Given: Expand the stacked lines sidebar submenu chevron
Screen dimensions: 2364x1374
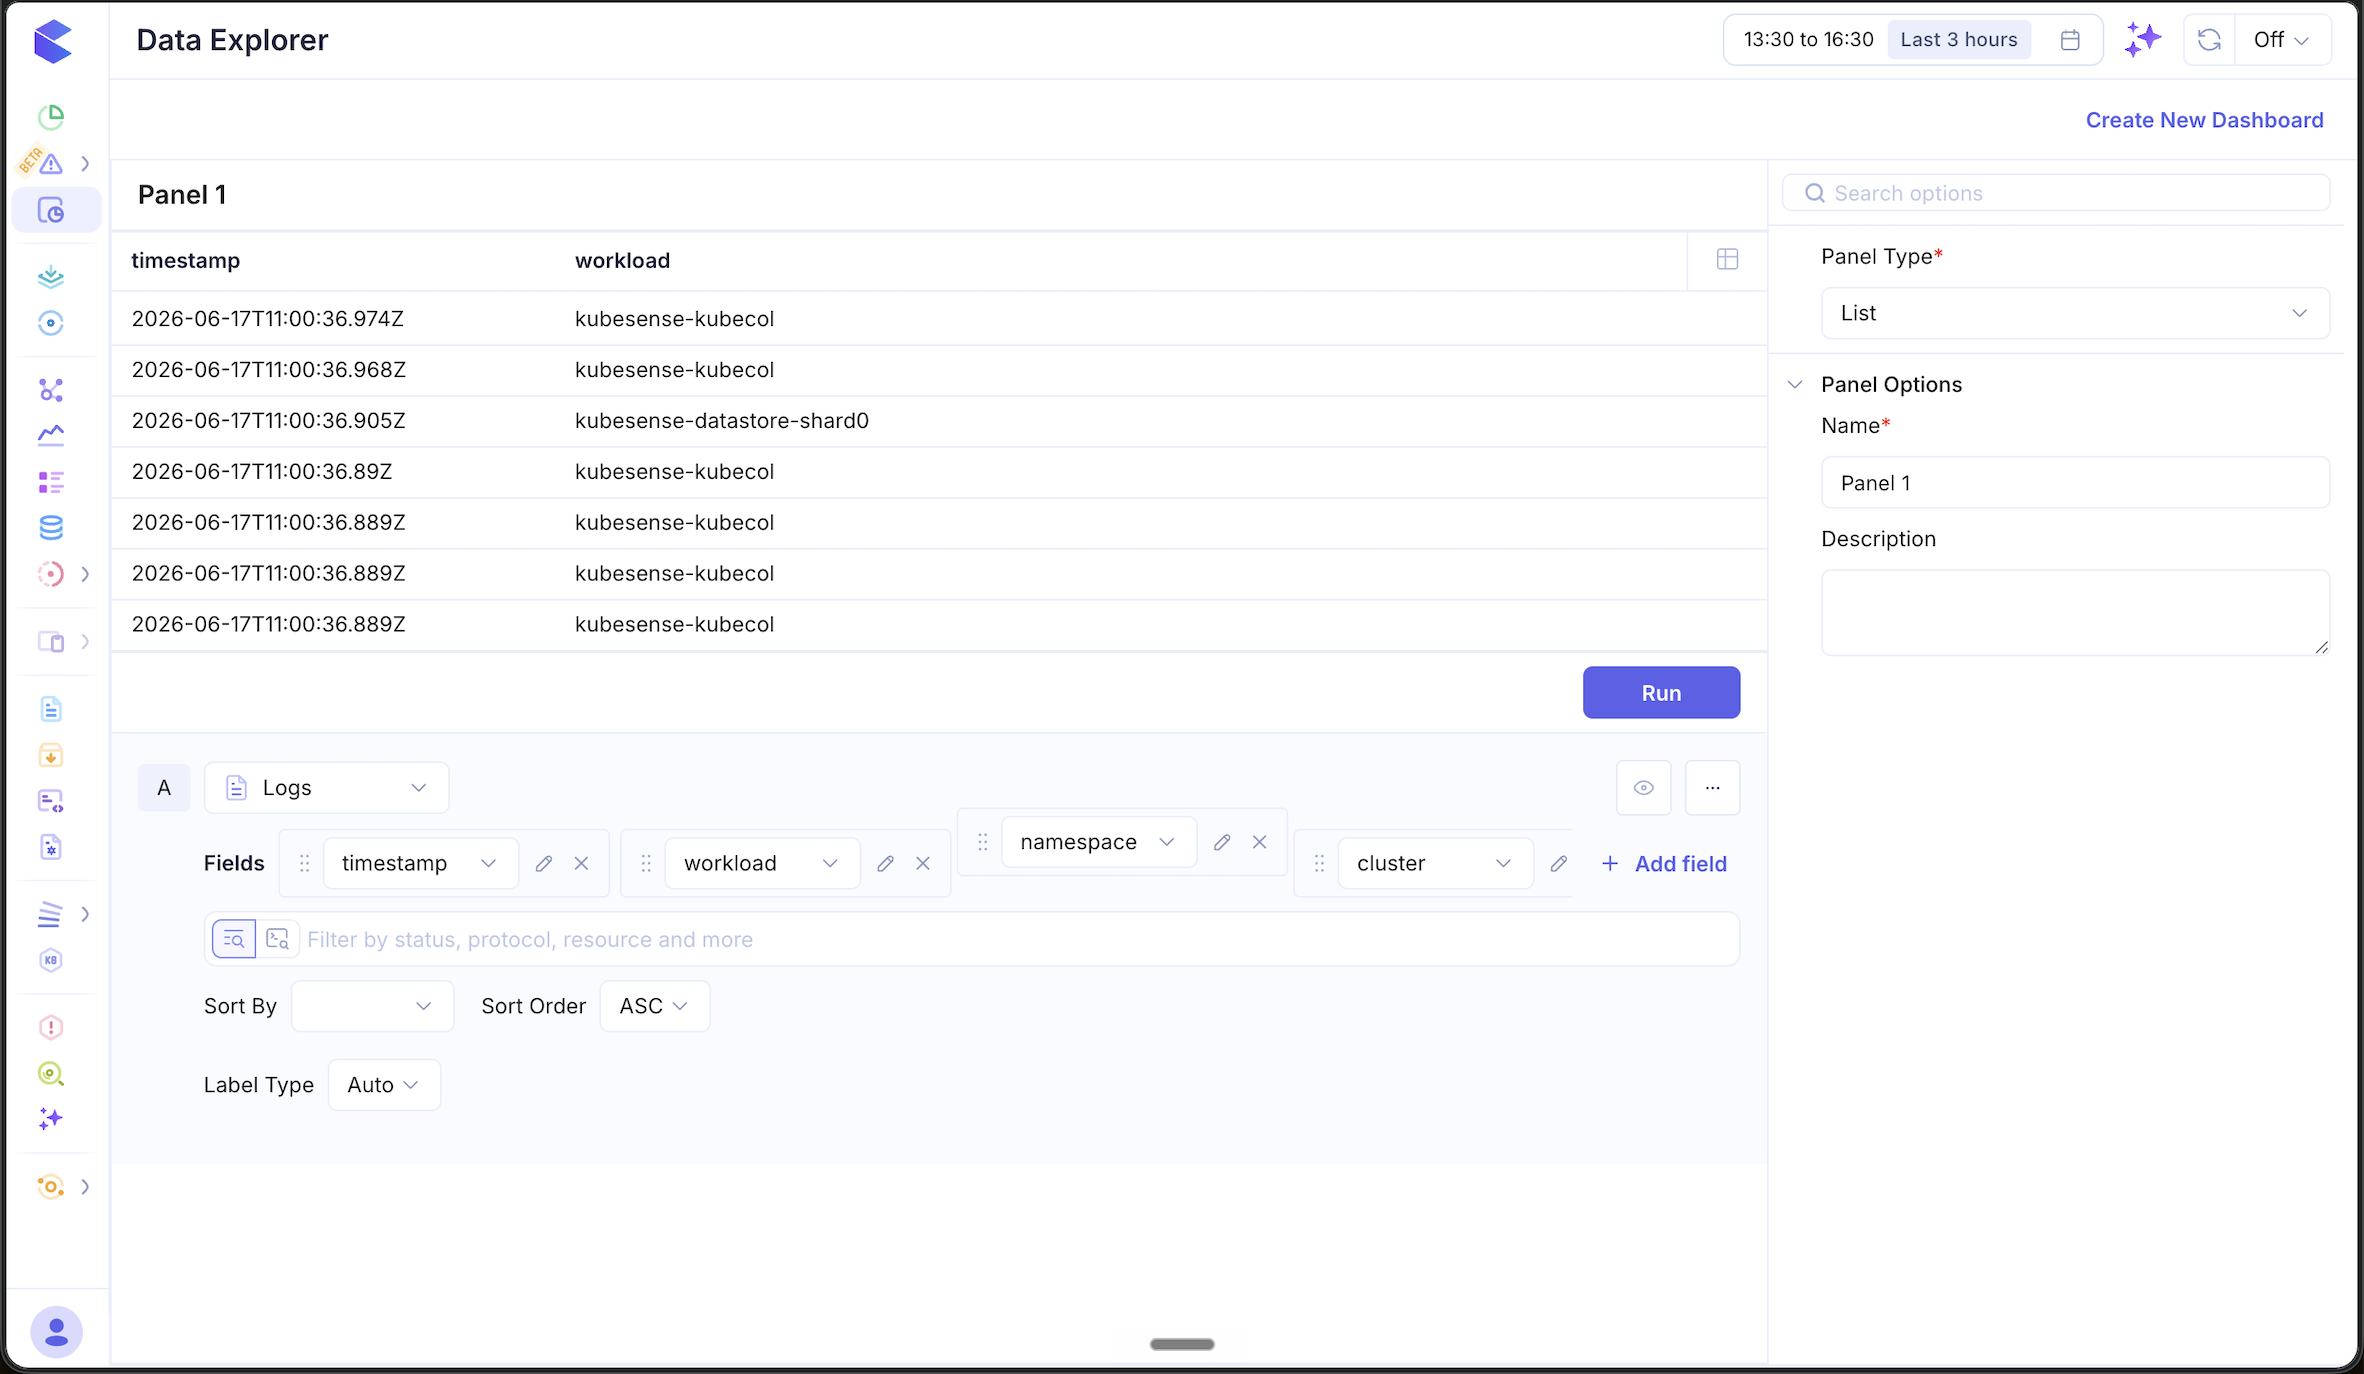Looking at the screenshot, I should click(x=85, y=914).
